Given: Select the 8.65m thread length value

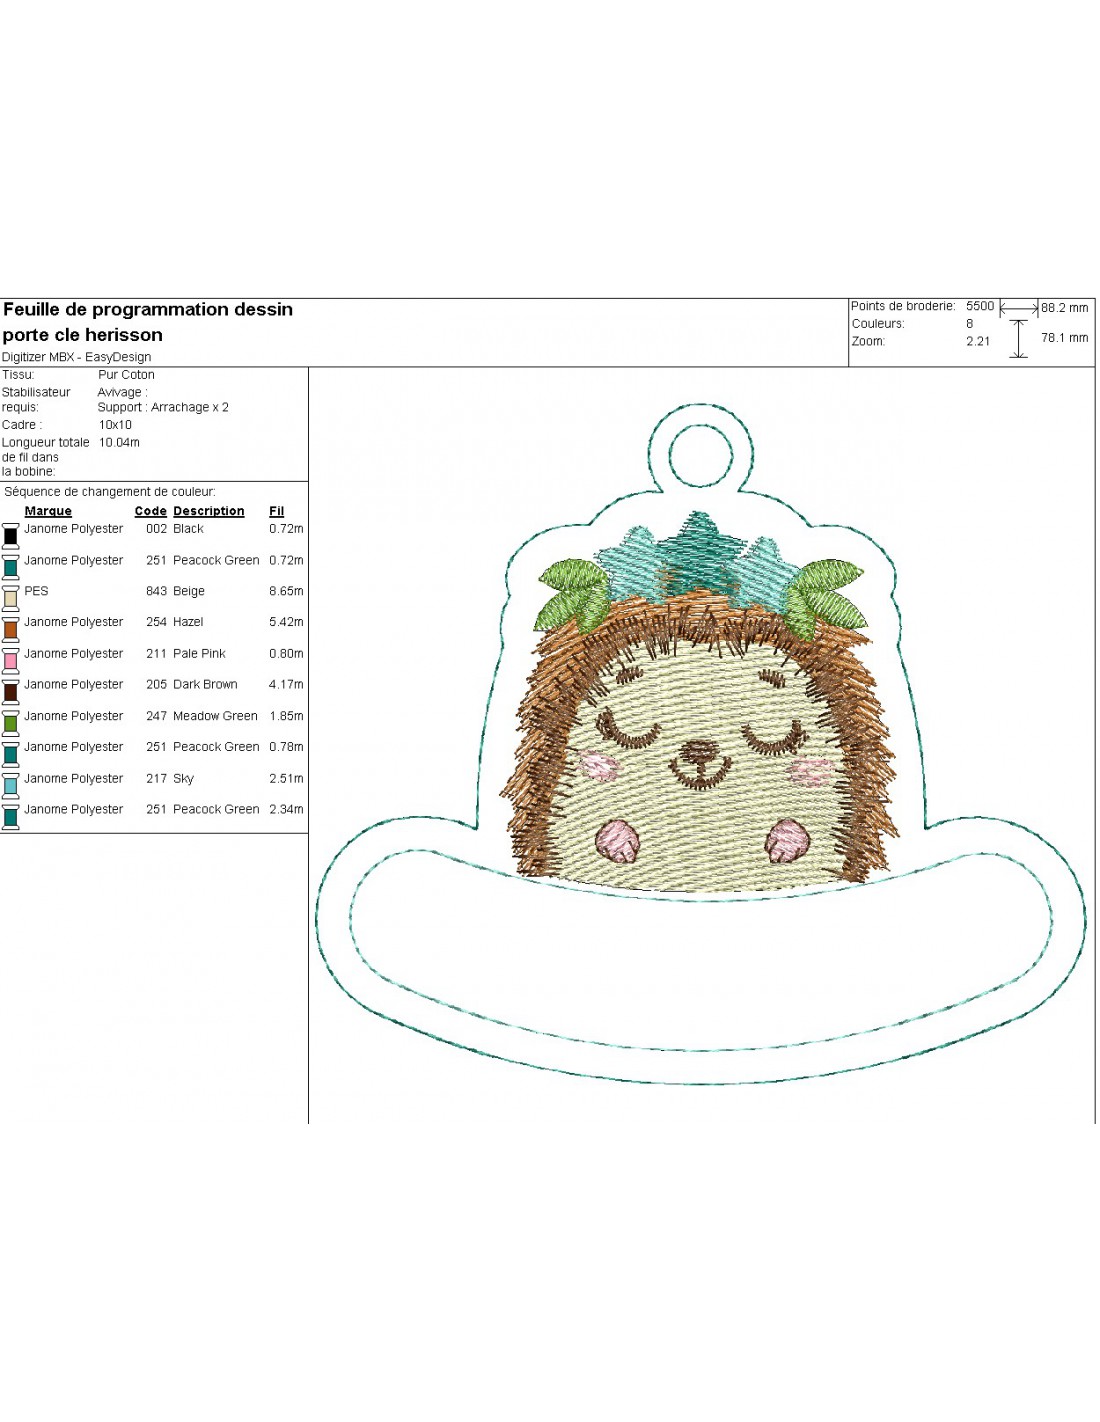Looking at the screenshot, I should [286, 591].
